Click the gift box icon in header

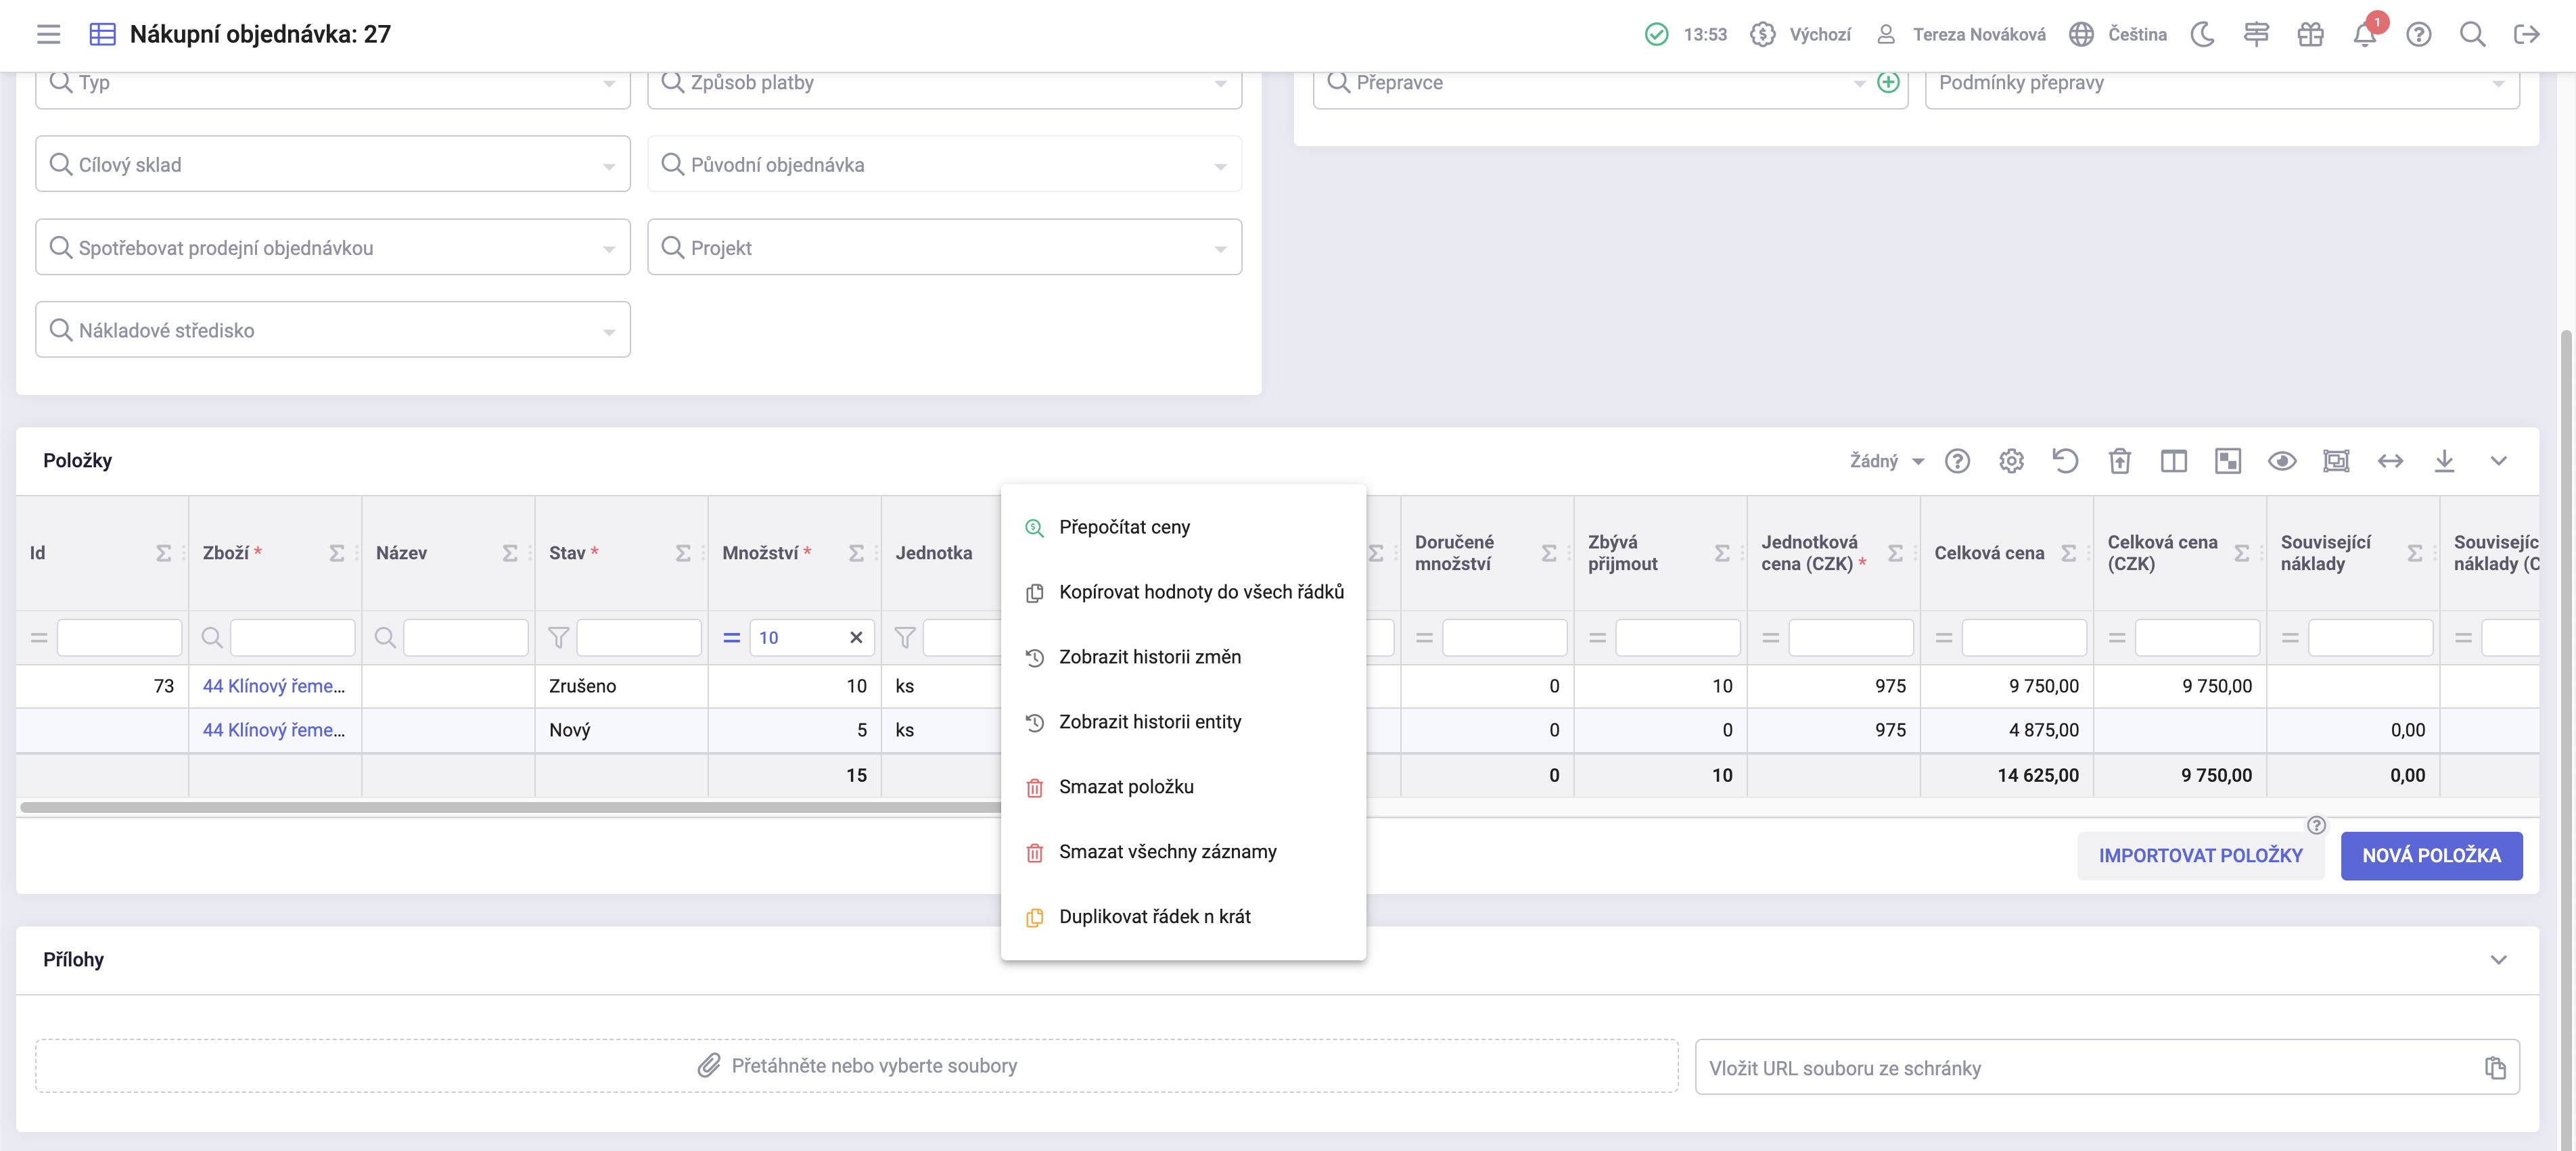pos(2310,35)
